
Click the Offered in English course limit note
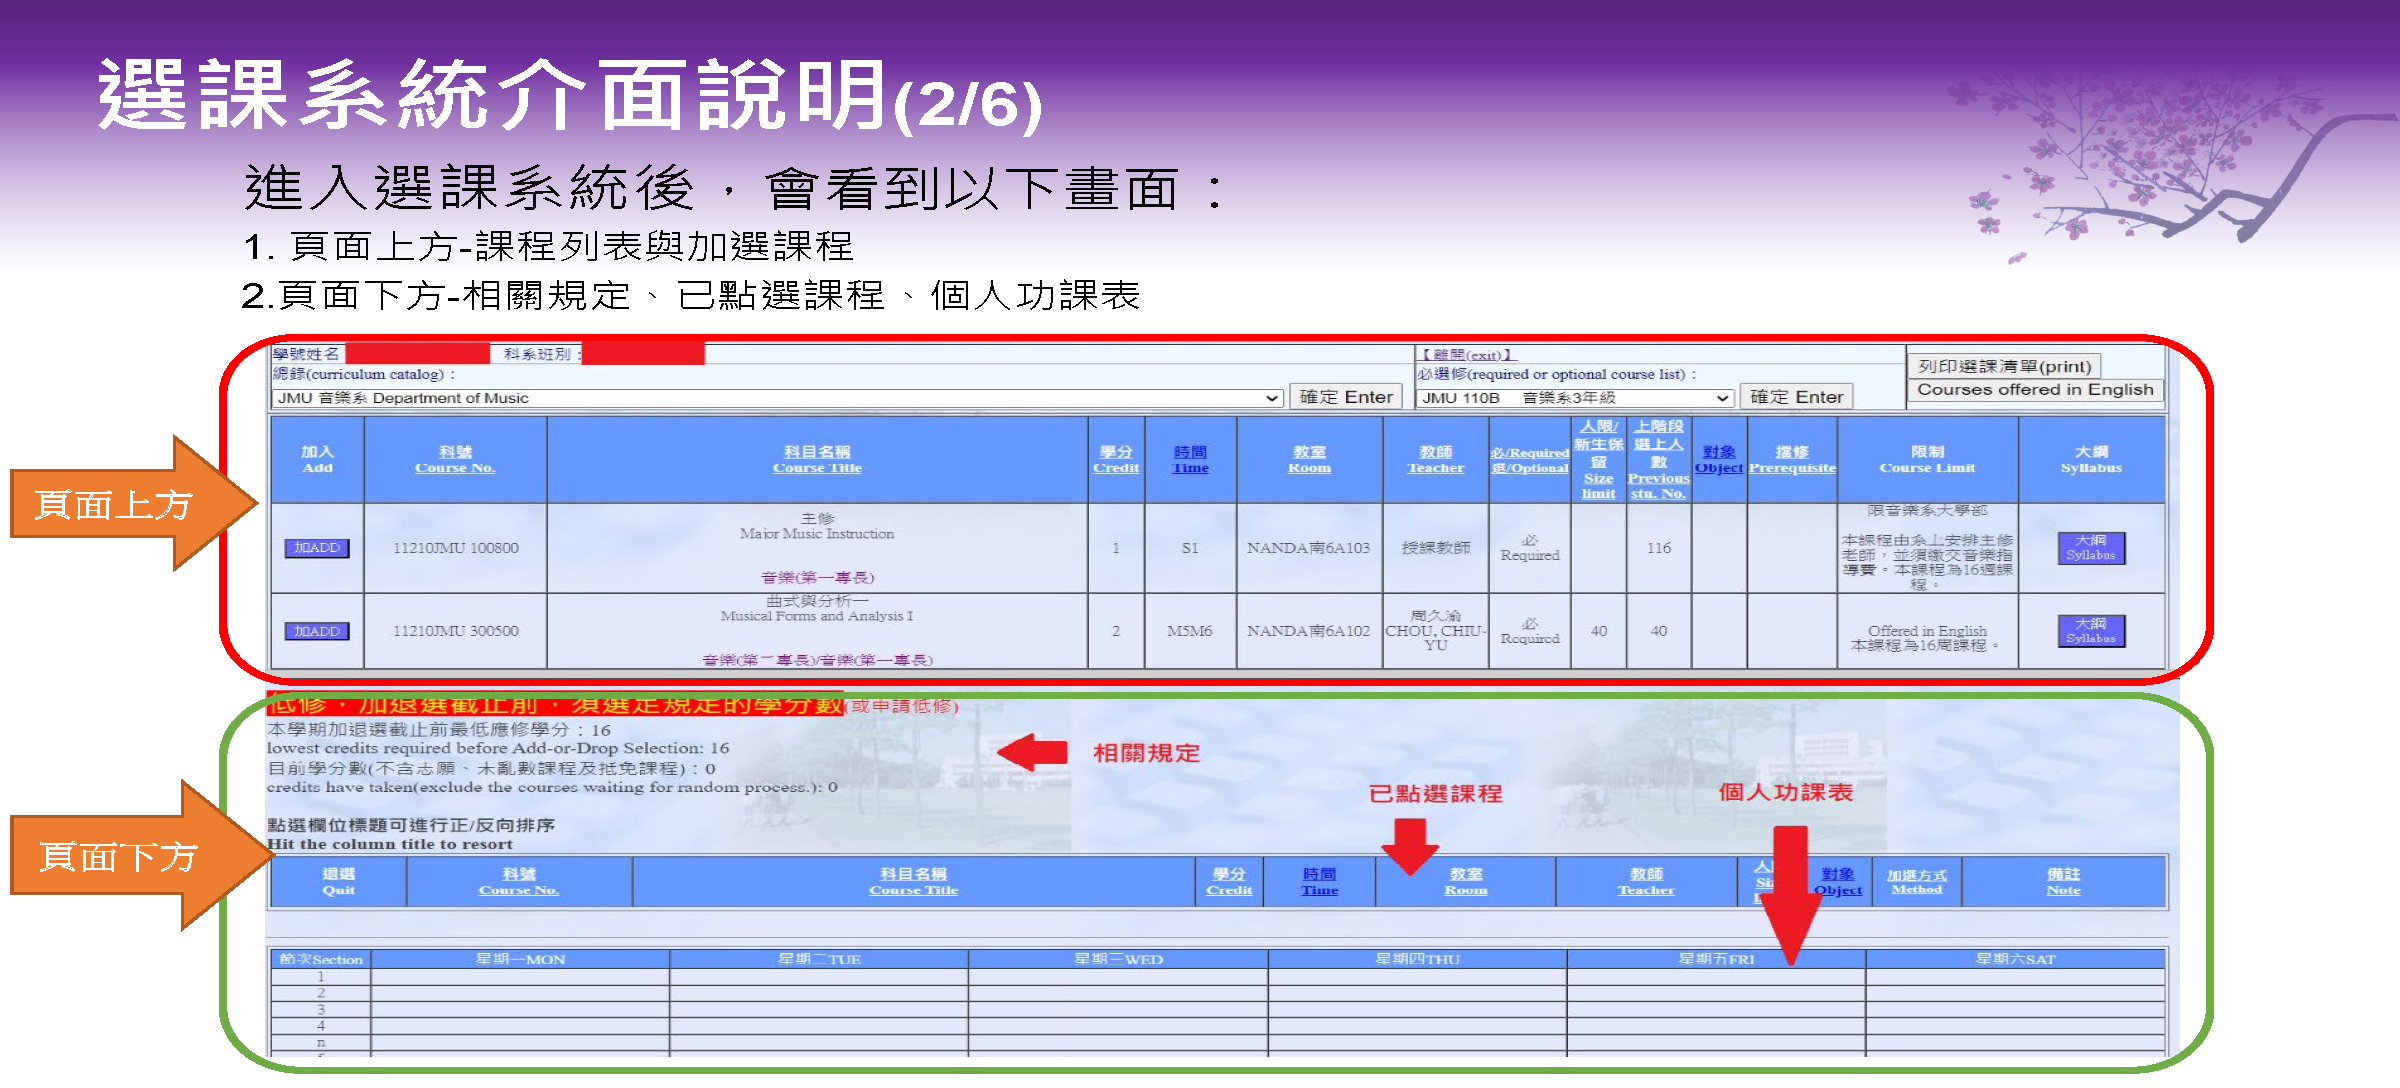pyautogui.click(x=1927, y=631)
